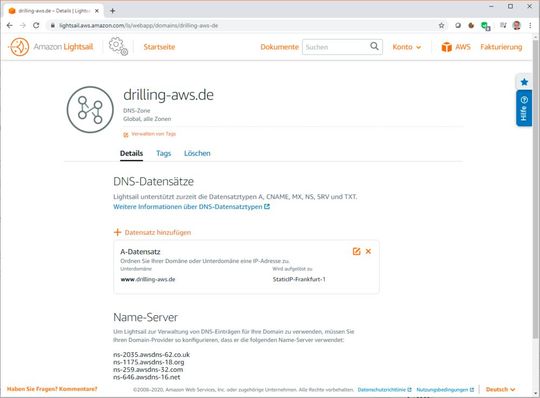This screenshot has width=540, height=398.
Task: Click www.drilling-aws.de subdomain text
Action: 148,279
